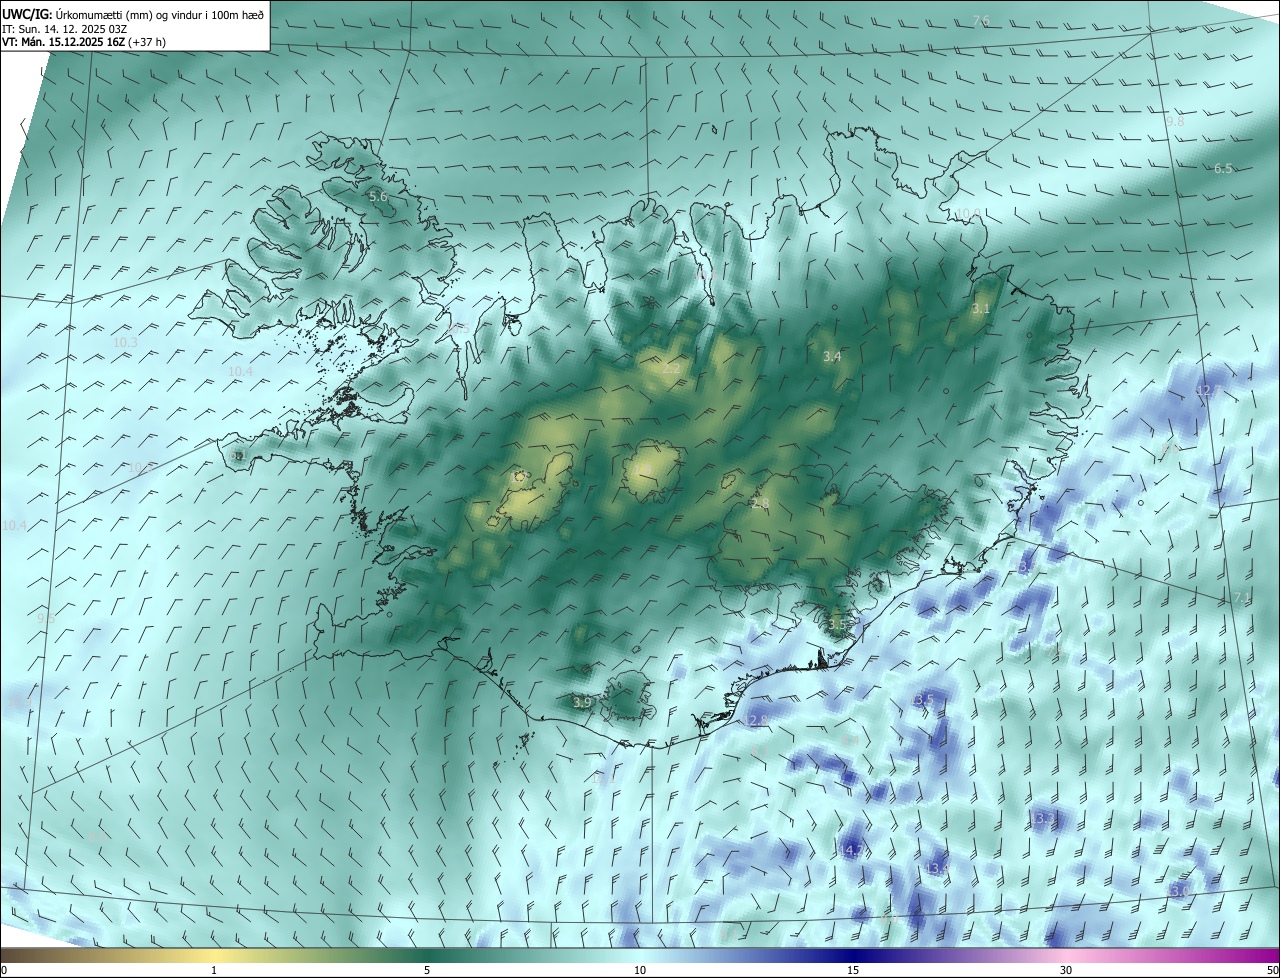Click the 1 tick on the color scale
Image resolution: width=1280 pixels, height=978 pixels.
point(214,970)
